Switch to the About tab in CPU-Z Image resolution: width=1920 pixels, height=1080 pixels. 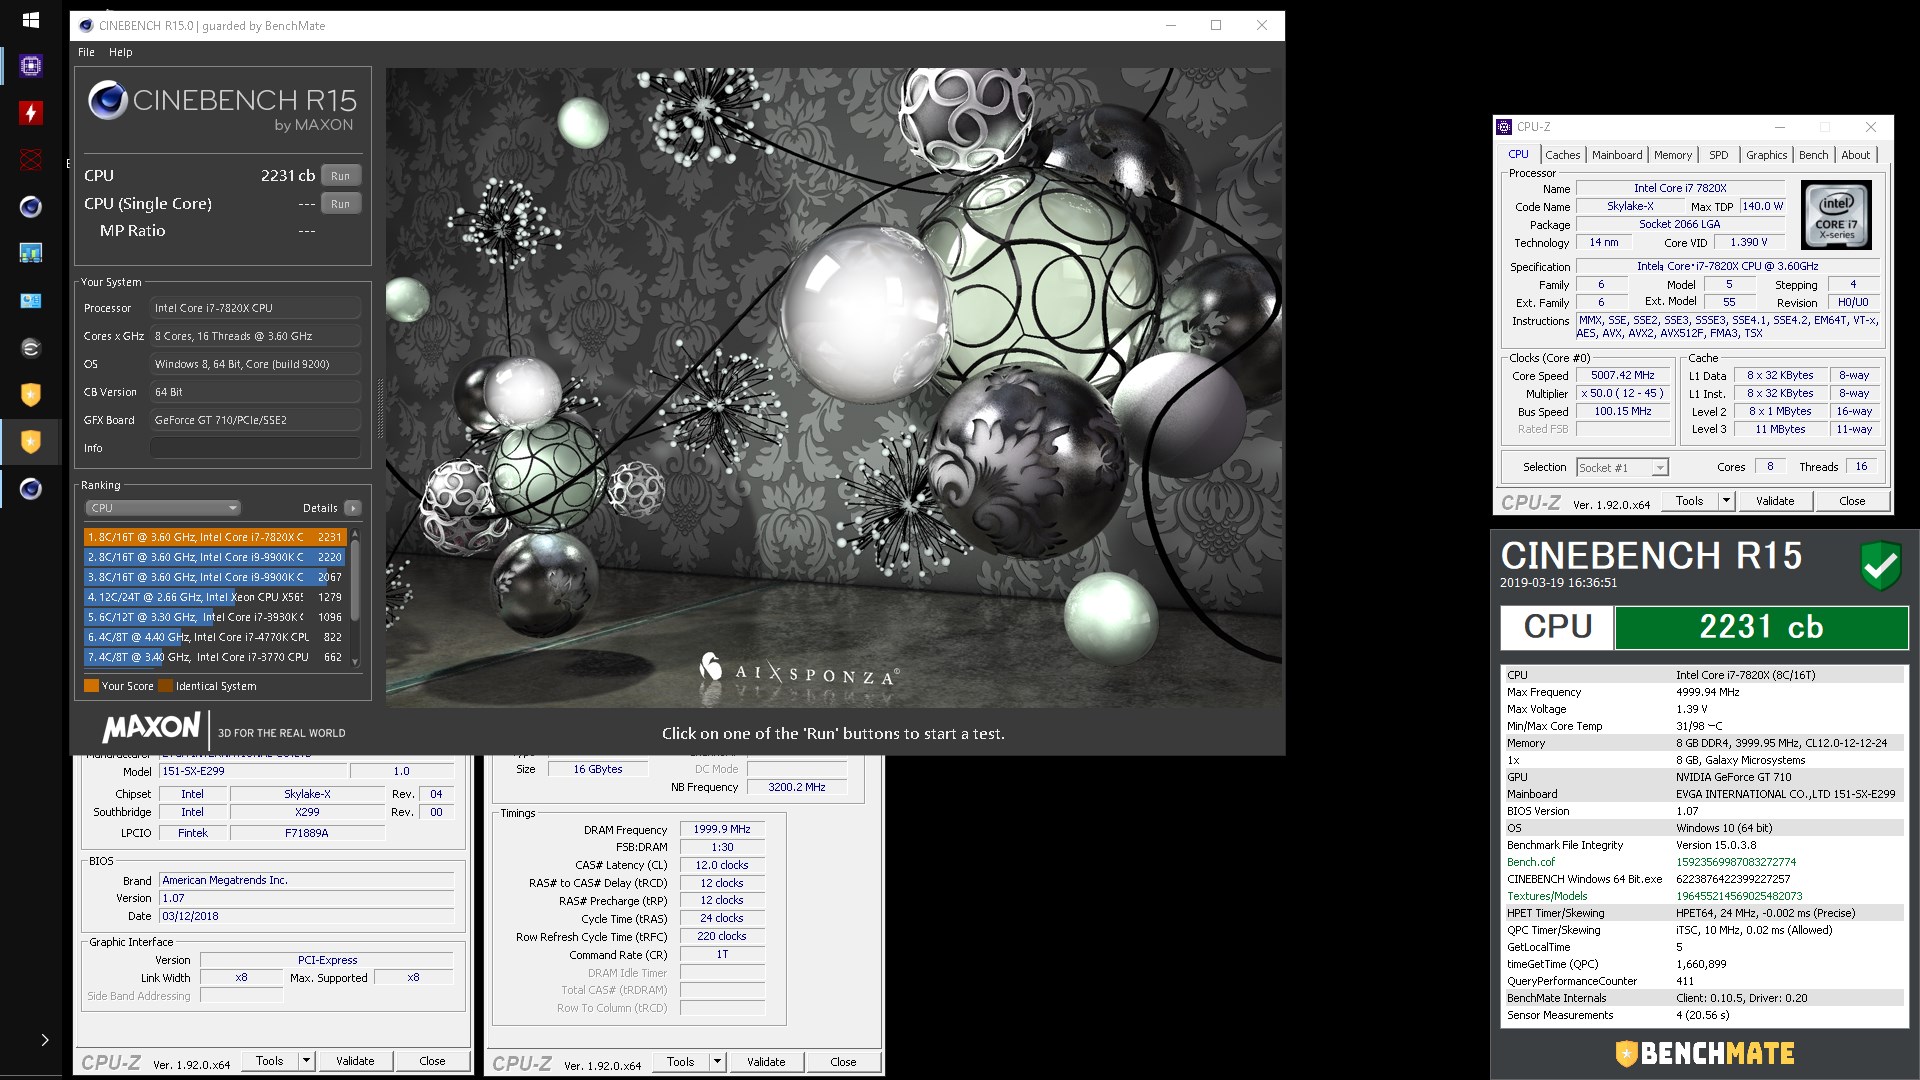coord(1856,155)
